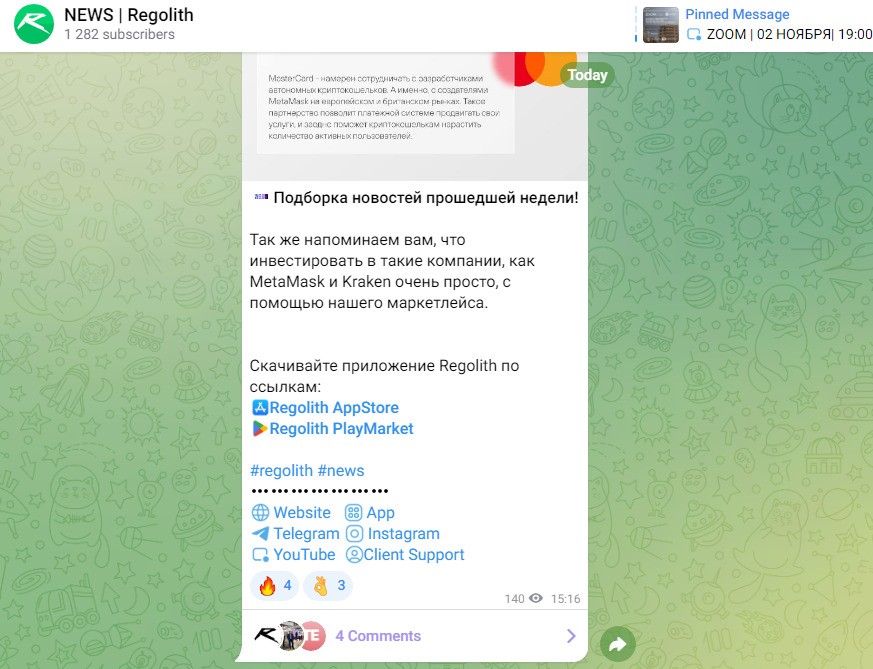Click the Telegram paper plane icon

tap(260, 533)
